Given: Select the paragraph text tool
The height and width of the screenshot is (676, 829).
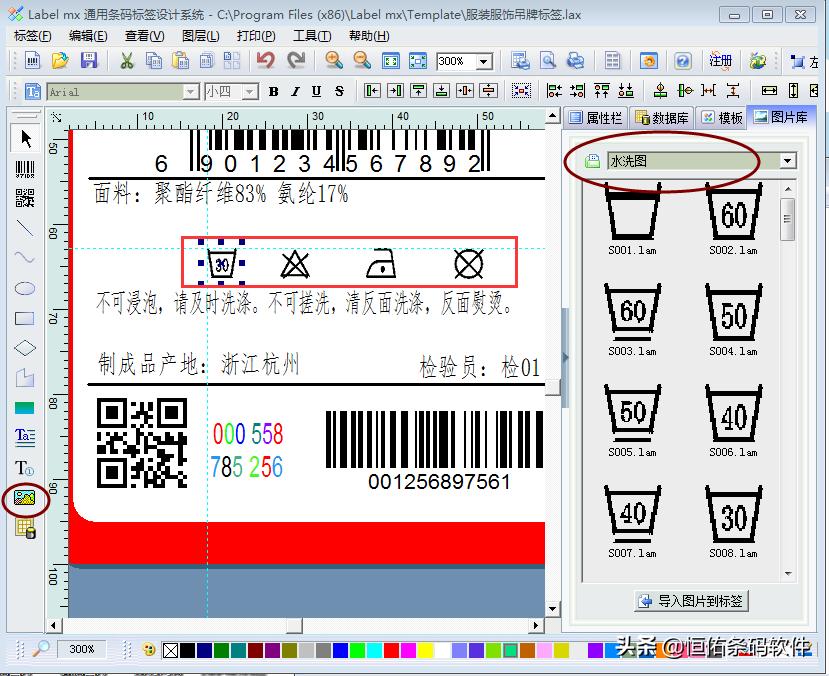Looking at the screenshot, I should (25, 436).
